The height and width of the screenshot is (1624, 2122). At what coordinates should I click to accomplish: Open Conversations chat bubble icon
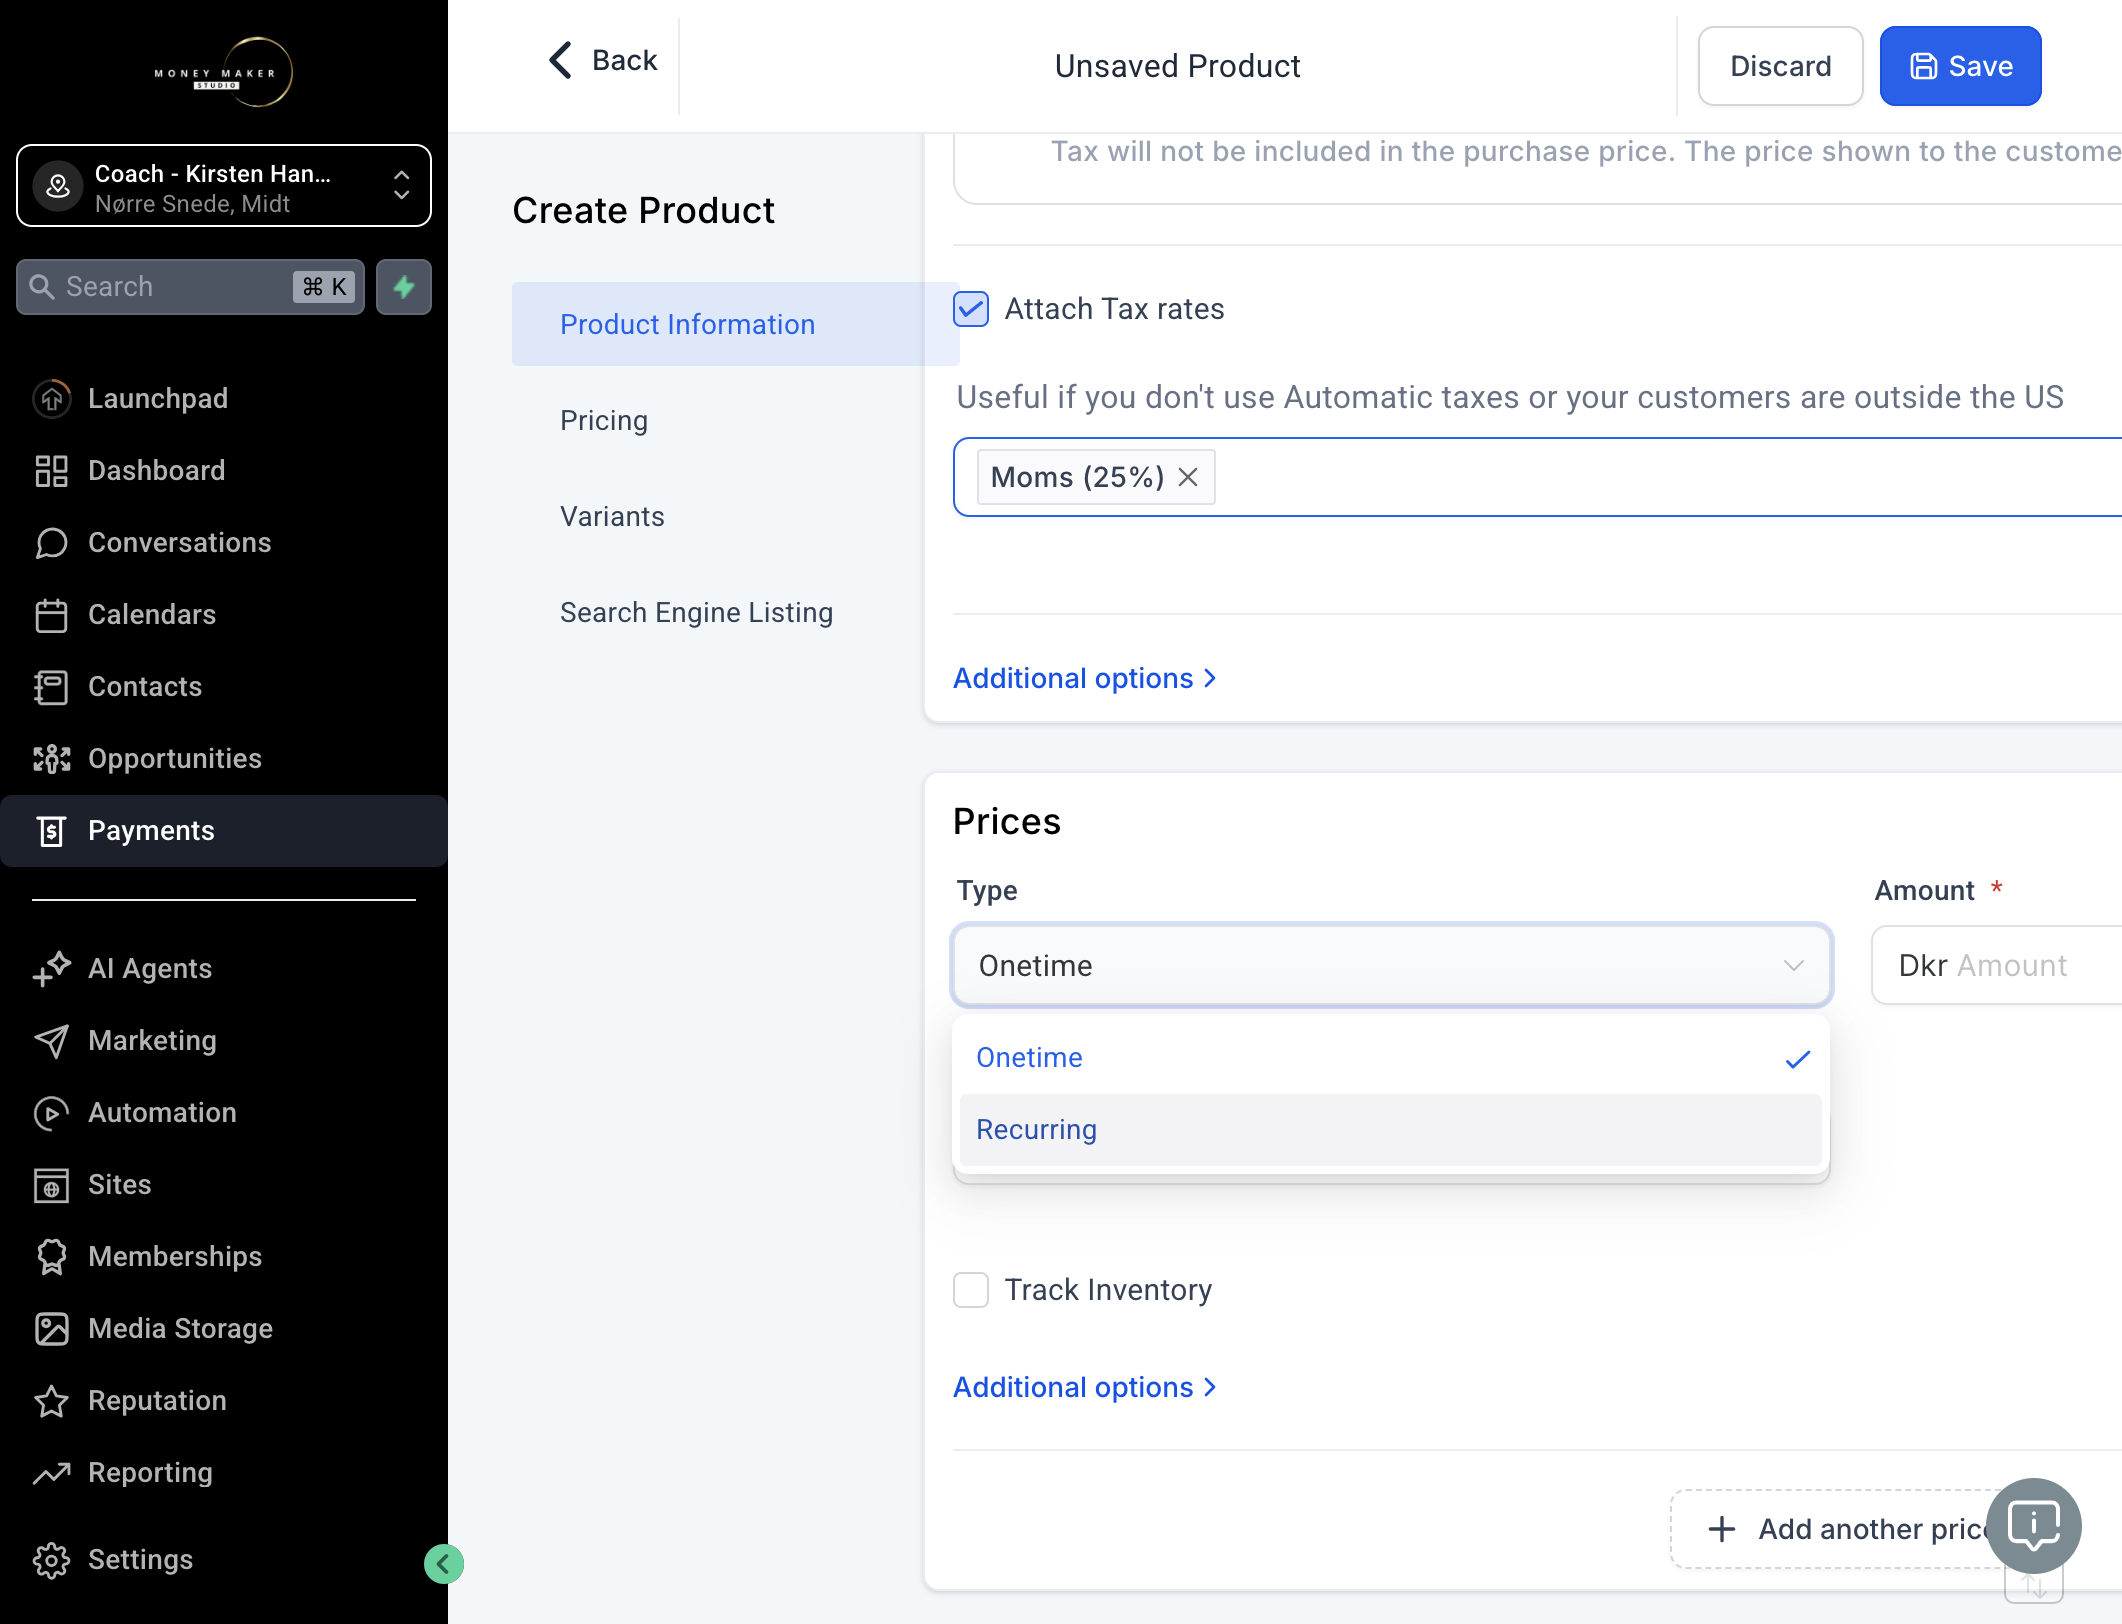tap(51, 542)
